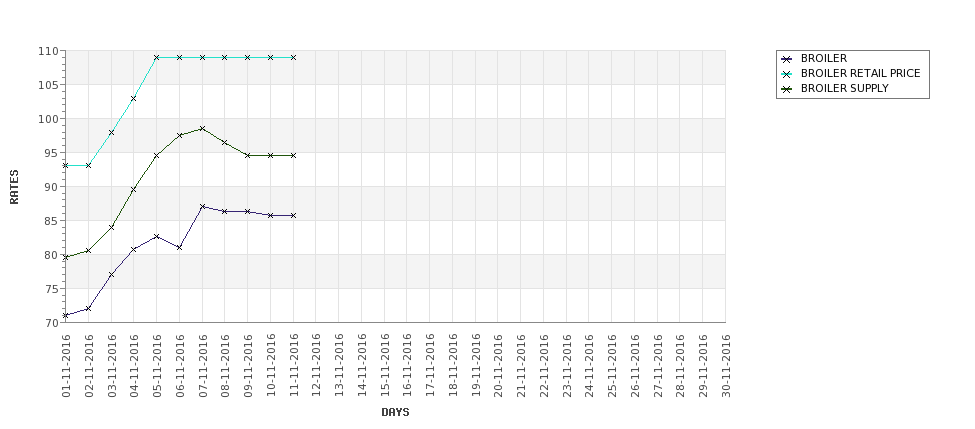Click the 02-11-2016 date label
This screenshot has width=975, height=429.
click(x=89, y=366)
